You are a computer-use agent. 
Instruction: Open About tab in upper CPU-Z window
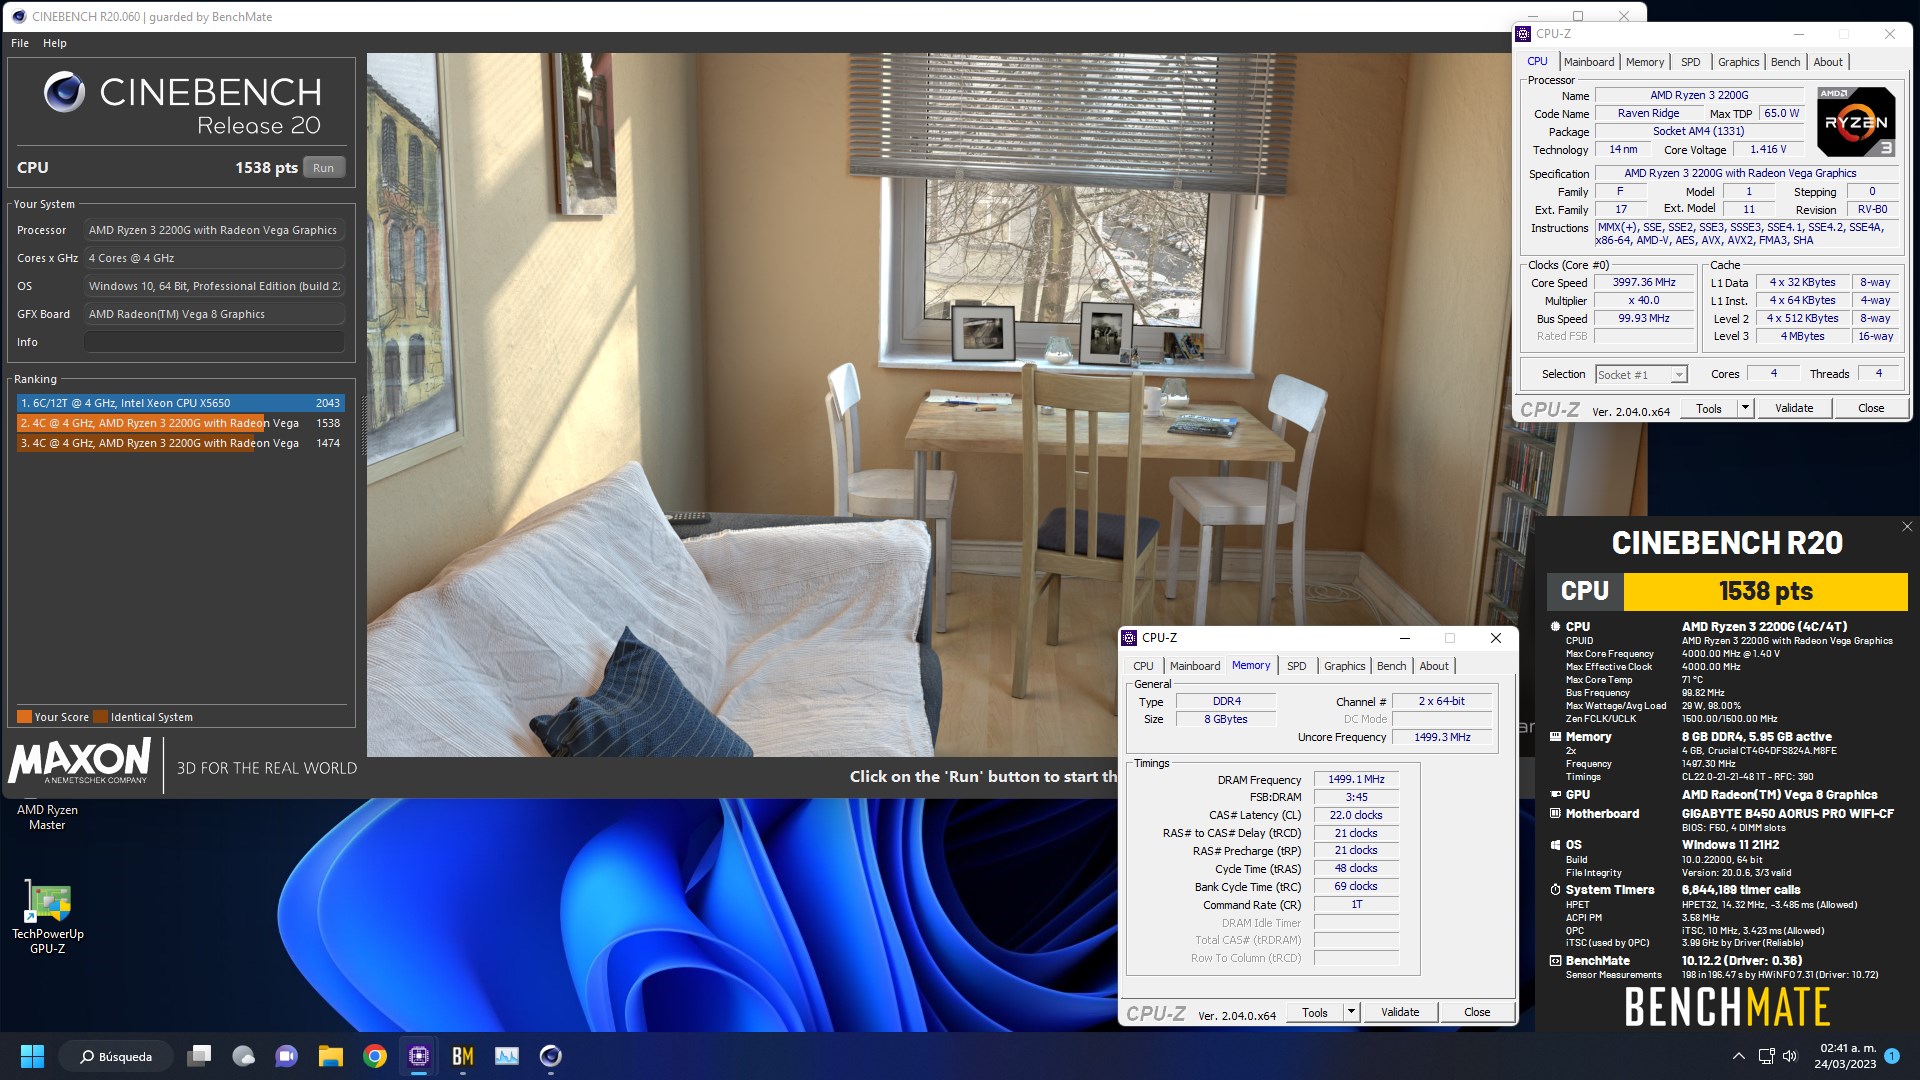(1828, 62)
